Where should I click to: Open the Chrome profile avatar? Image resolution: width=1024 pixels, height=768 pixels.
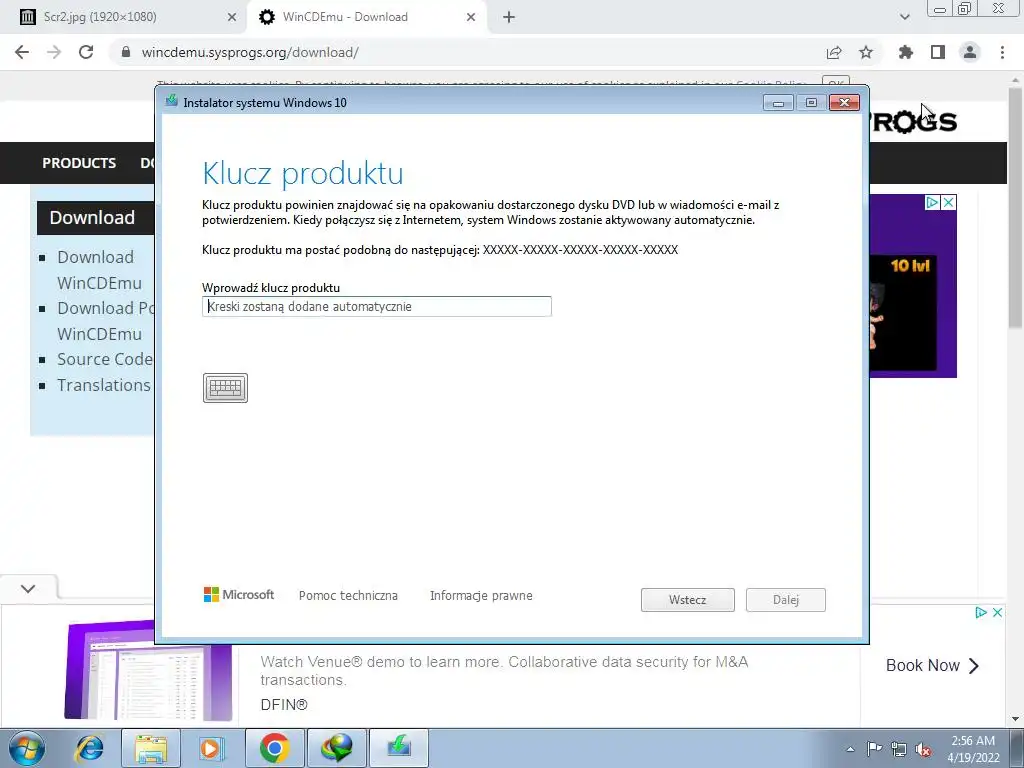pyautogui.click(x=970, y=52)
